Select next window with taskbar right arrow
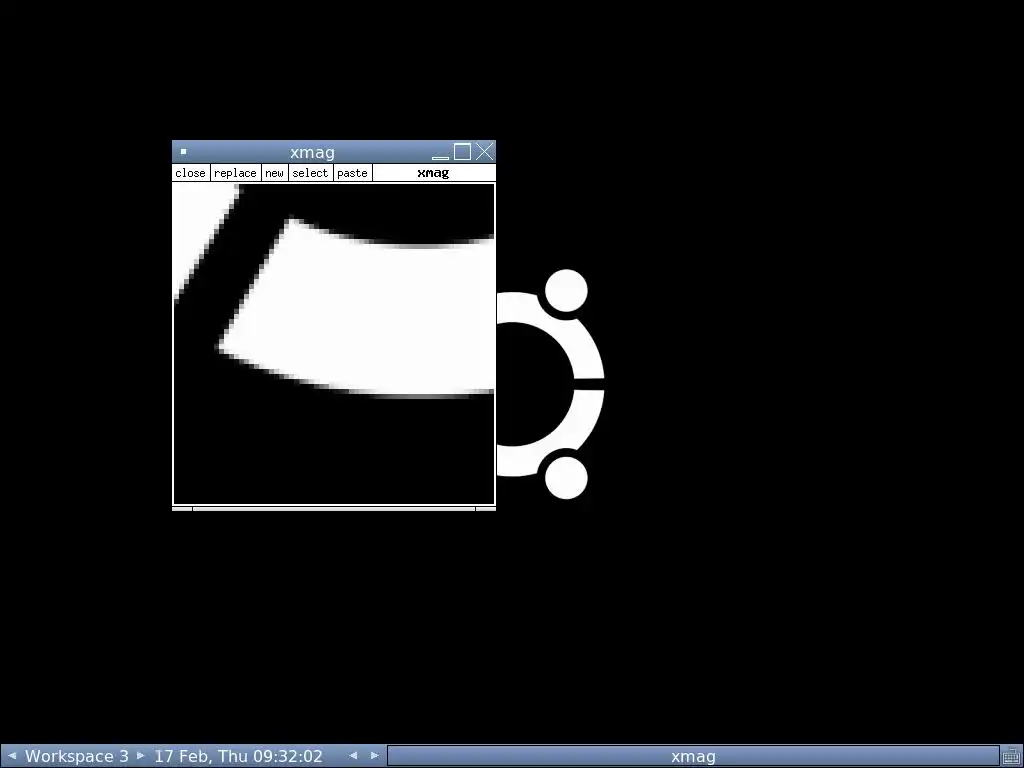 [x=375, y=756]
